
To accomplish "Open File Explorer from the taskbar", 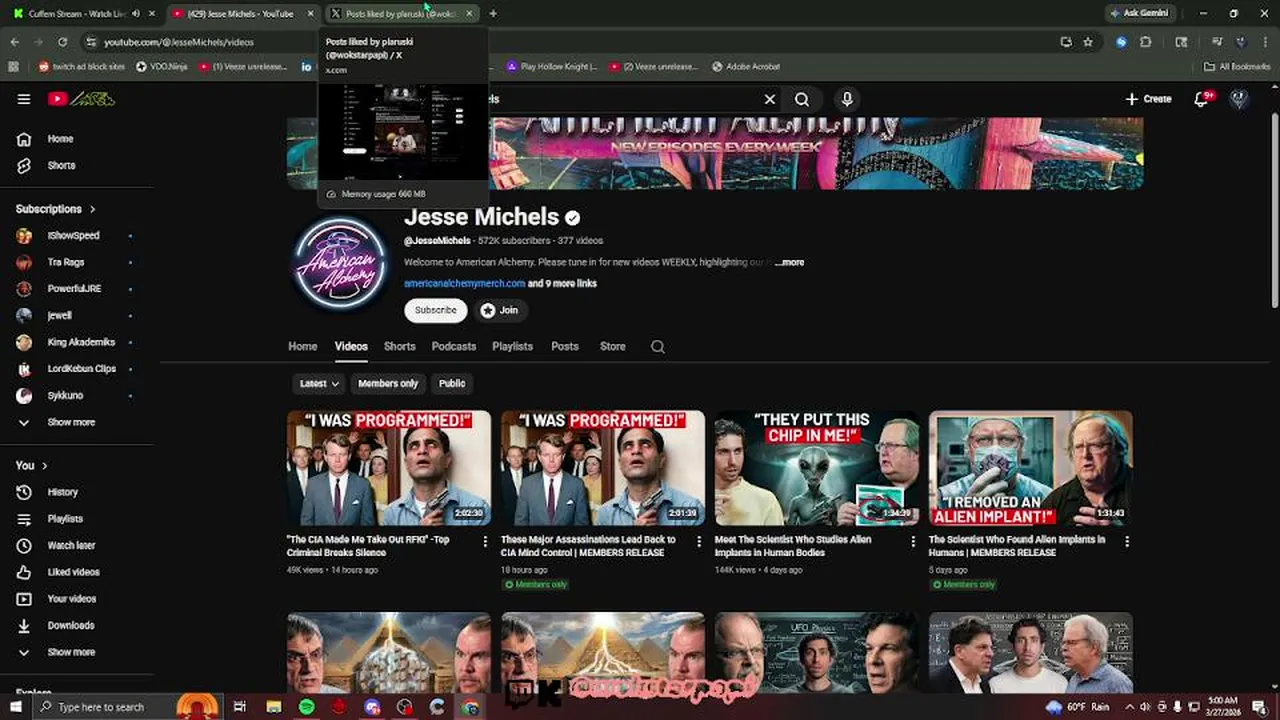I will 273,707.
